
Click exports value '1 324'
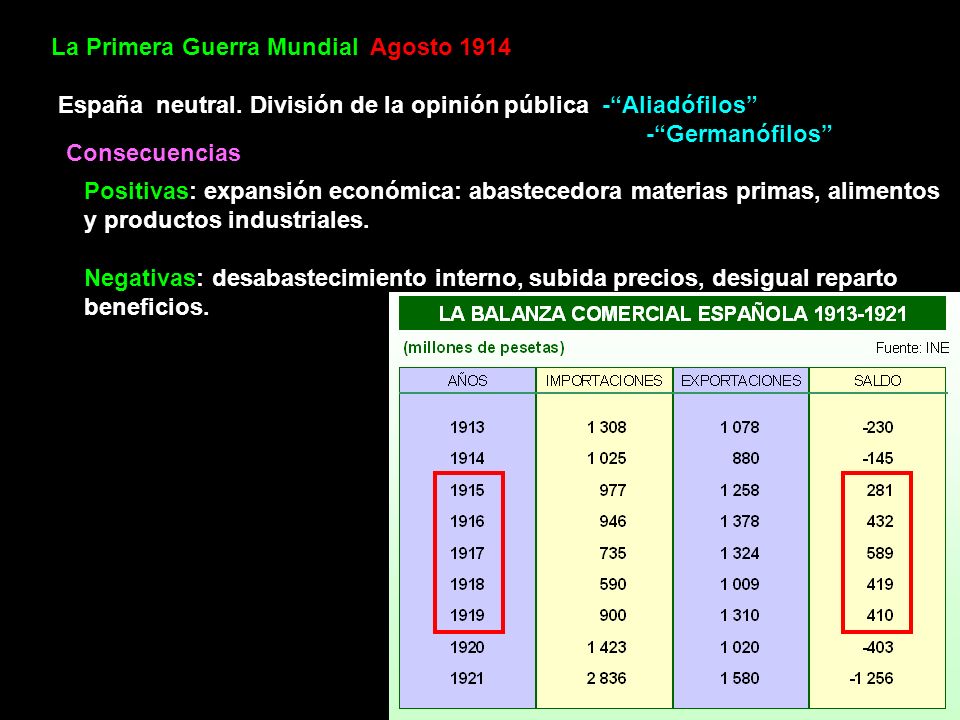740,553
